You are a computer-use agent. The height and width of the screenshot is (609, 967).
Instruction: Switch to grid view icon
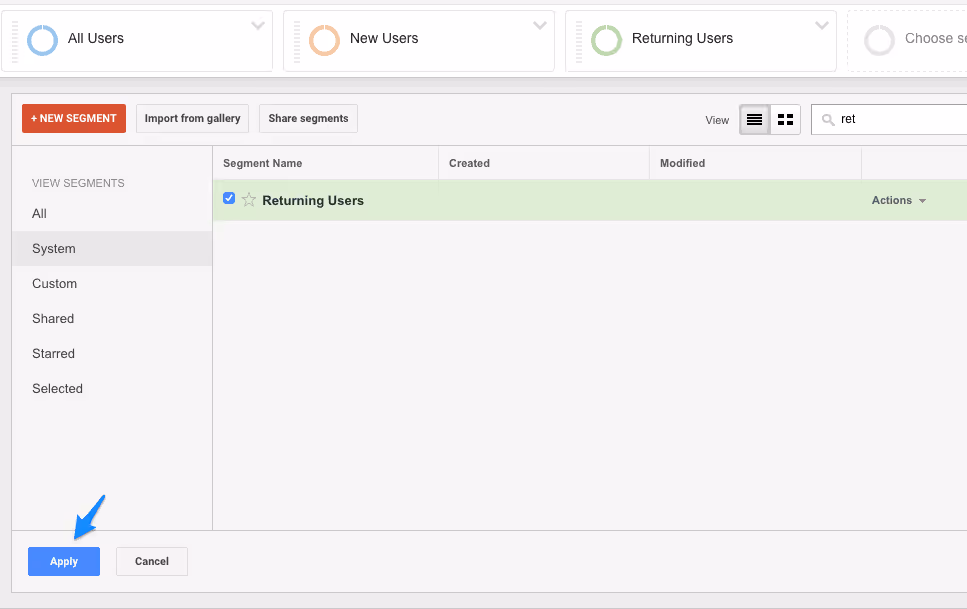tap(785, 119)
